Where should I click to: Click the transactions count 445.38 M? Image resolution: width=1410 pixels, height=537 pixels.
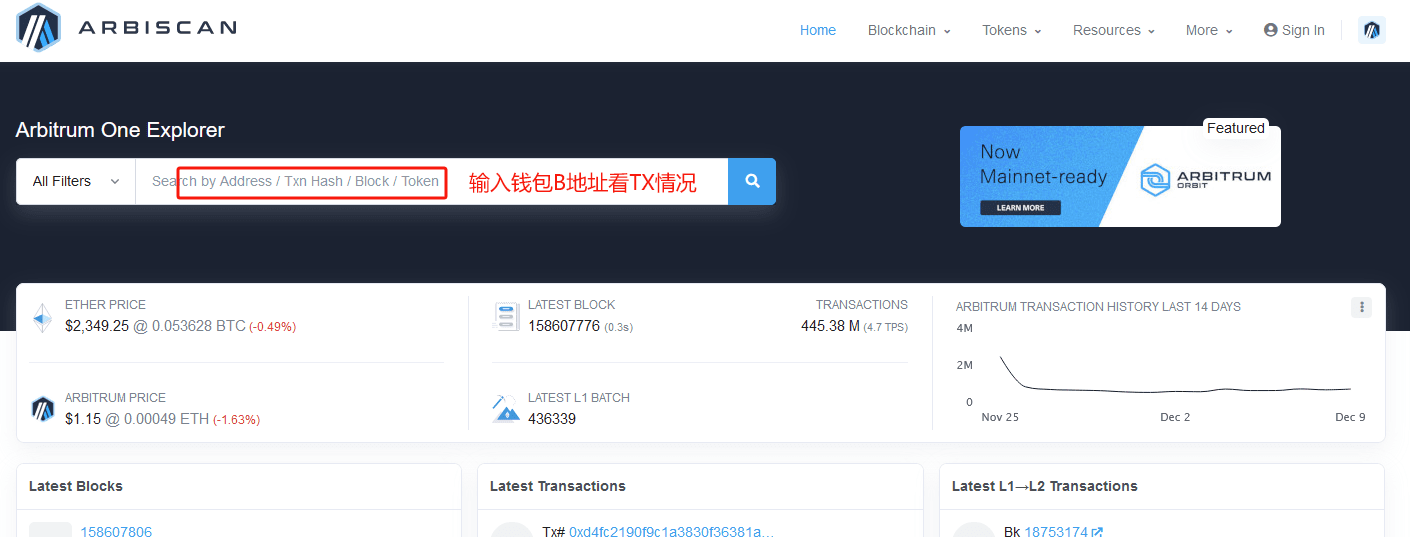click(830, 326)
